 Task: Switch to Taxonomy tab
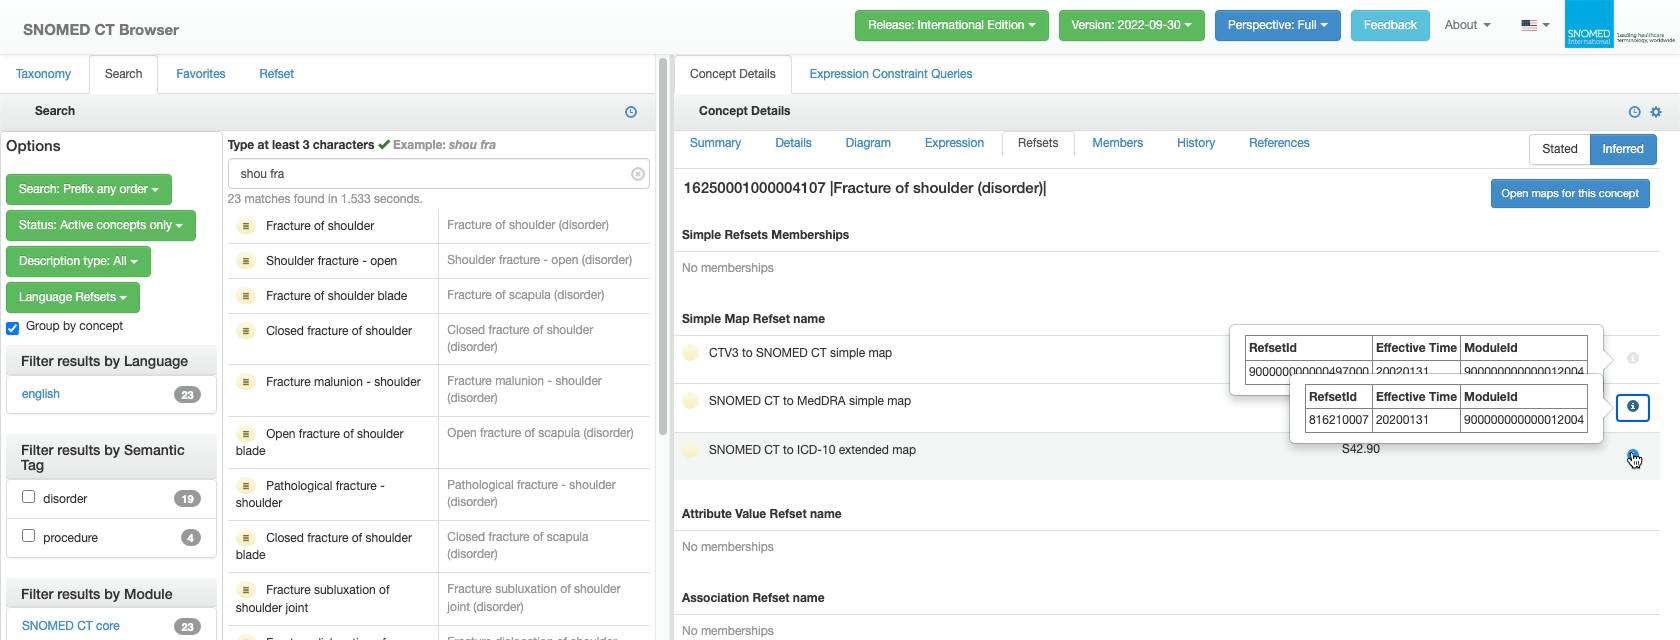point(43,74)
